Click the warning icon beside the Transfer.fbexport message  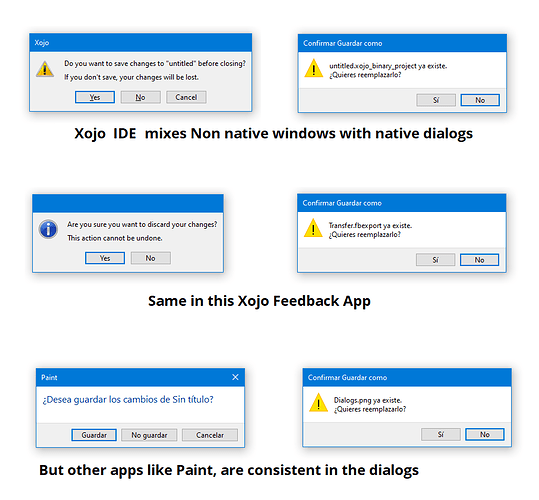[x=313, y=228]
